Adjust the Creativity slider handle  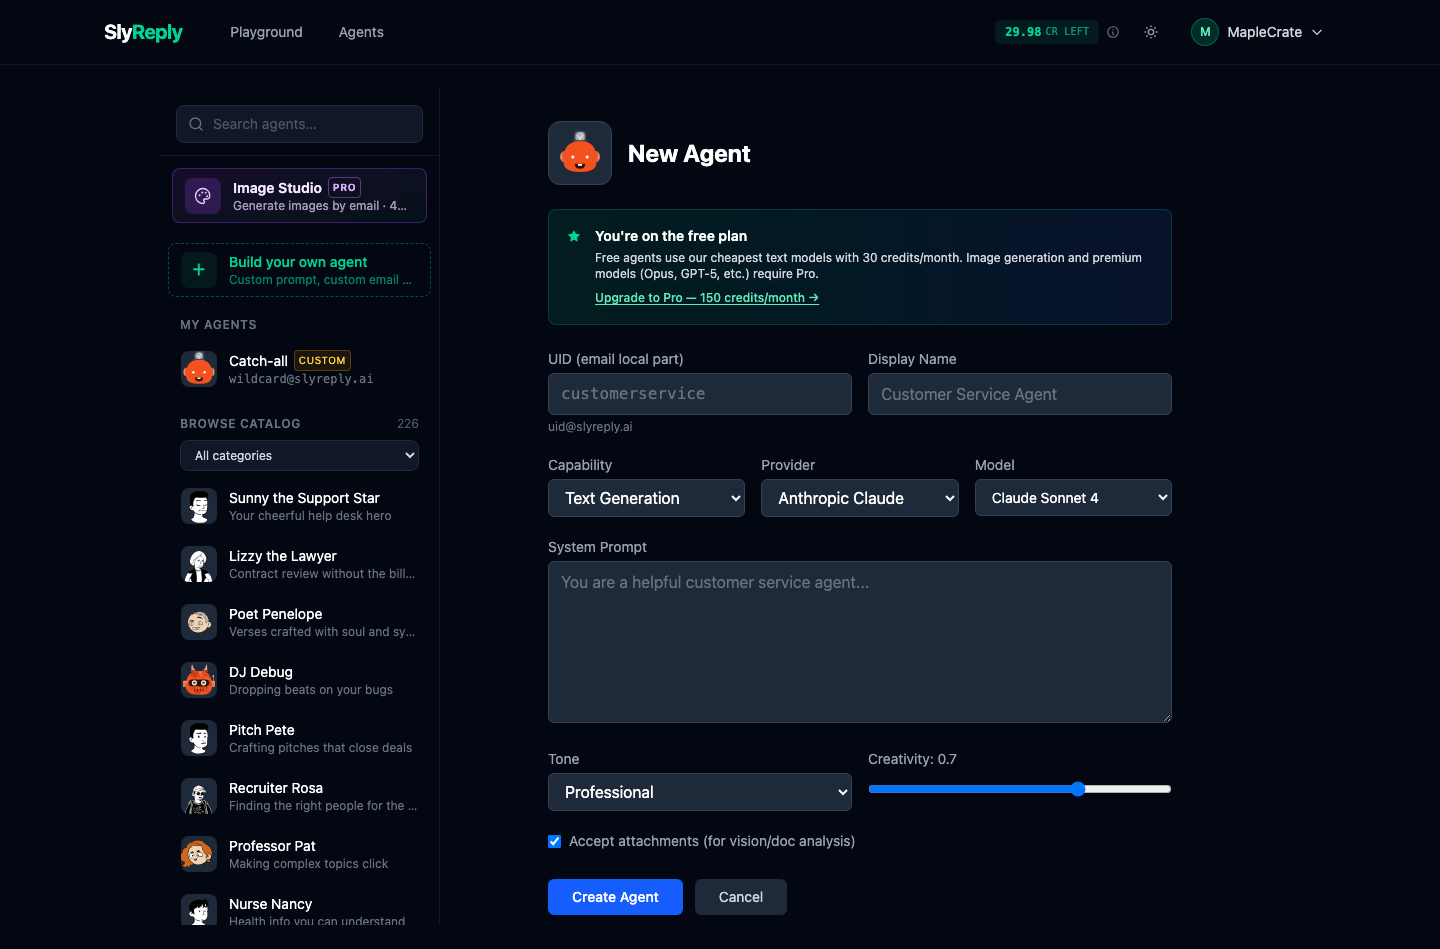(x=1078, y=789)
